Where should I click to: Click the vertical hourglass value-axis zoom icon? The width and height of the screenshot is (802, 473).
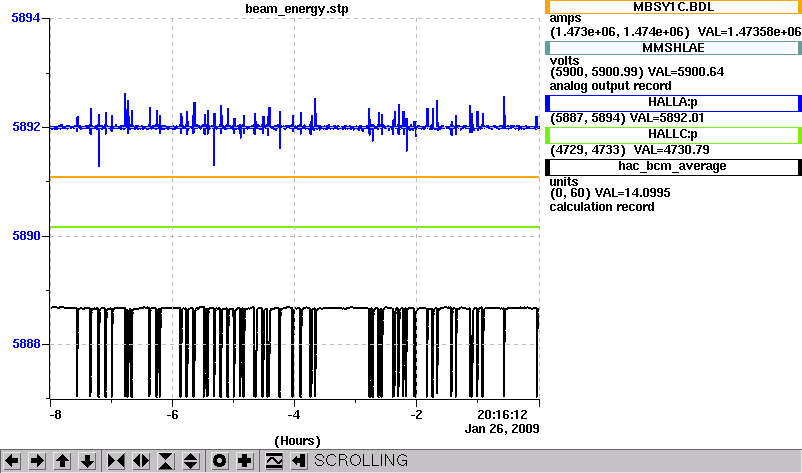[166, 461]
